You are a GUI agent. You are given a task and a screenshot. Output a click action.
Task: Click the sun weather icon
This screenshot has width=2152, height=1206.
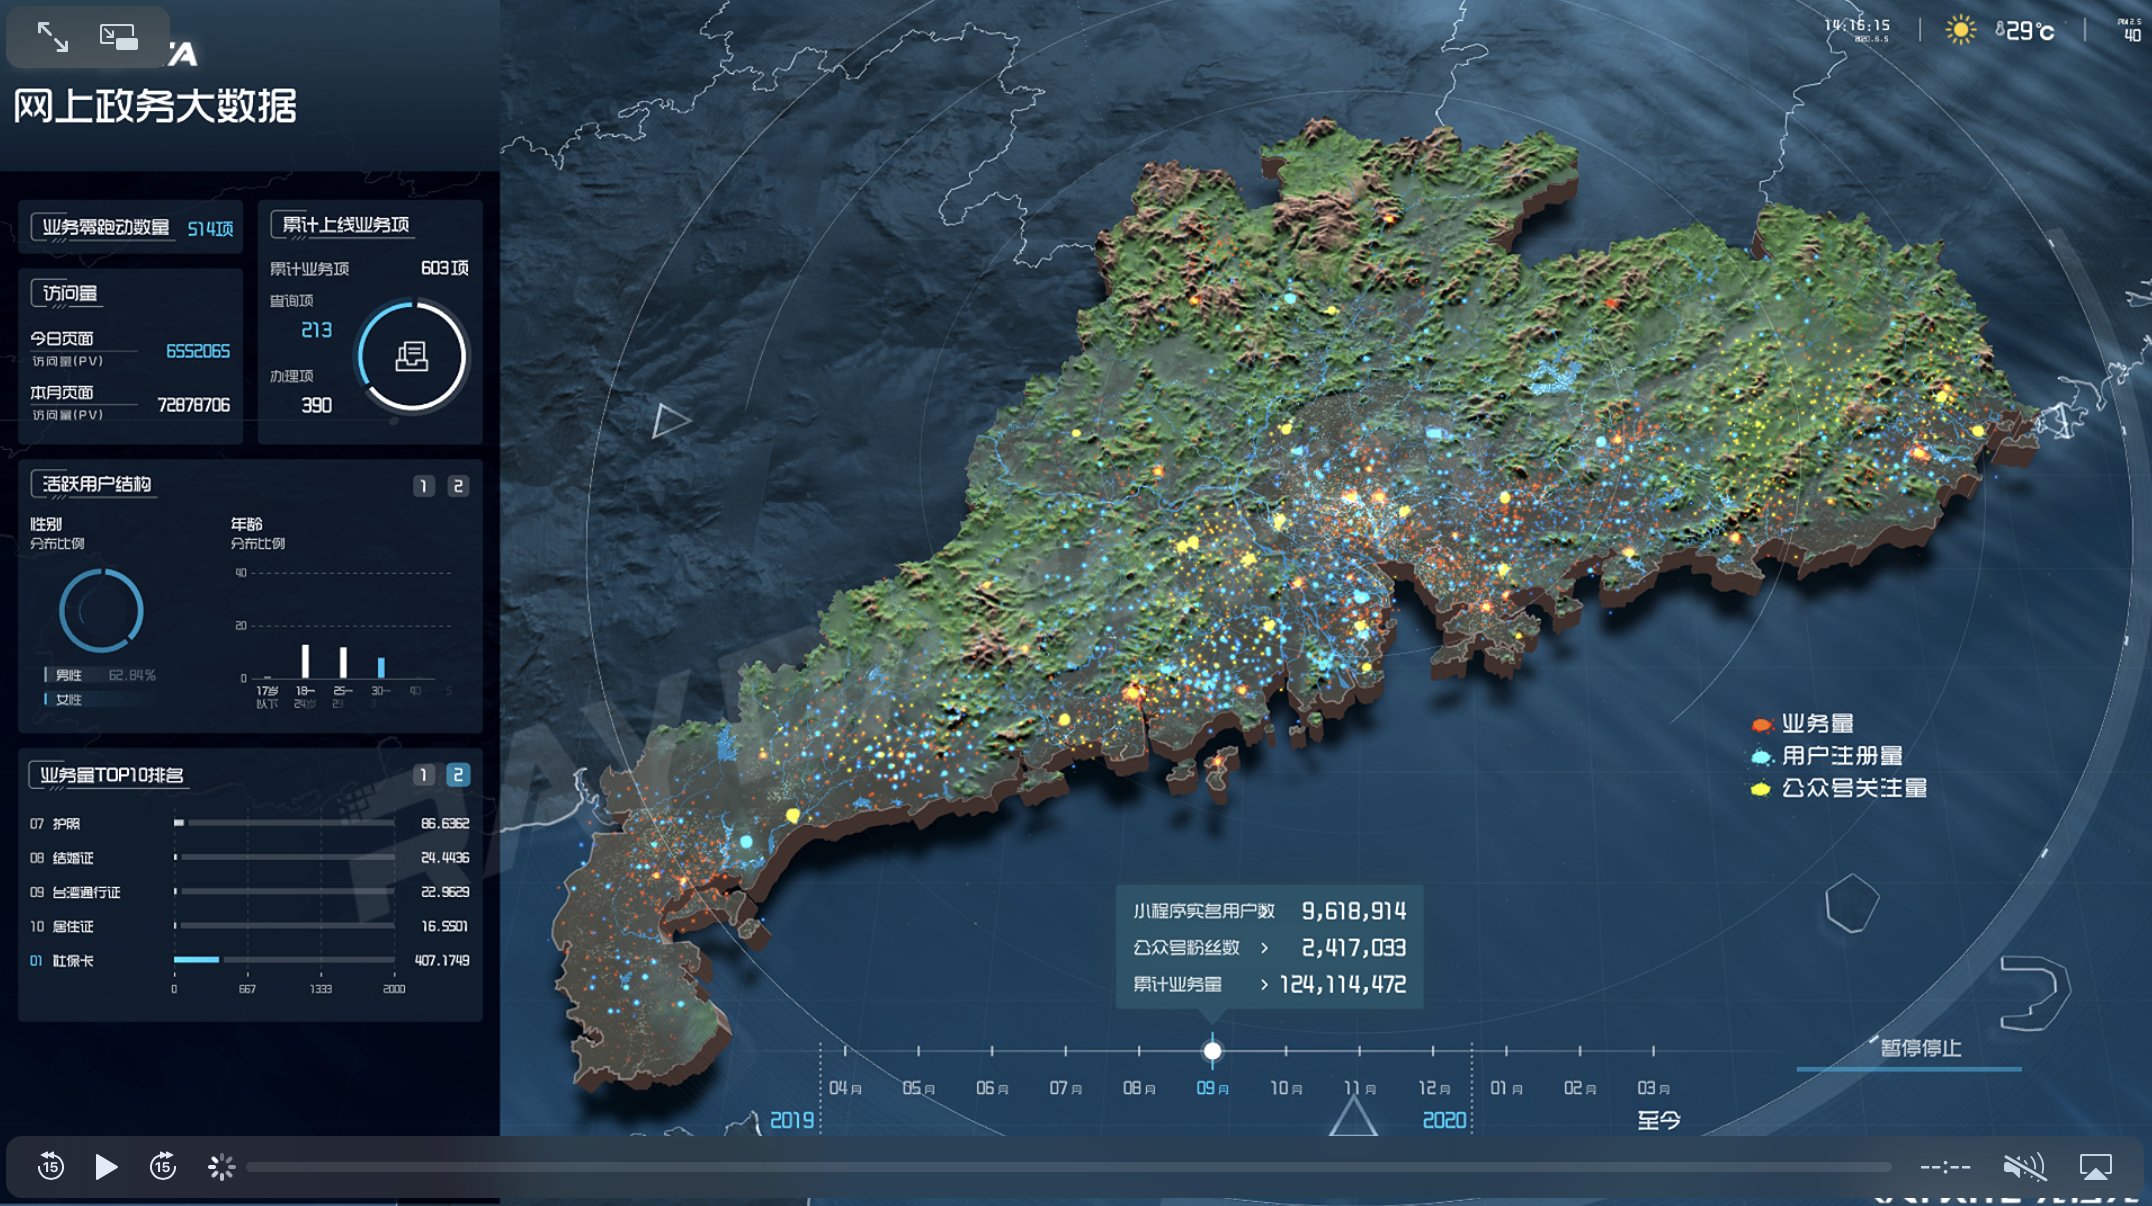click(x=1960, y=30)
